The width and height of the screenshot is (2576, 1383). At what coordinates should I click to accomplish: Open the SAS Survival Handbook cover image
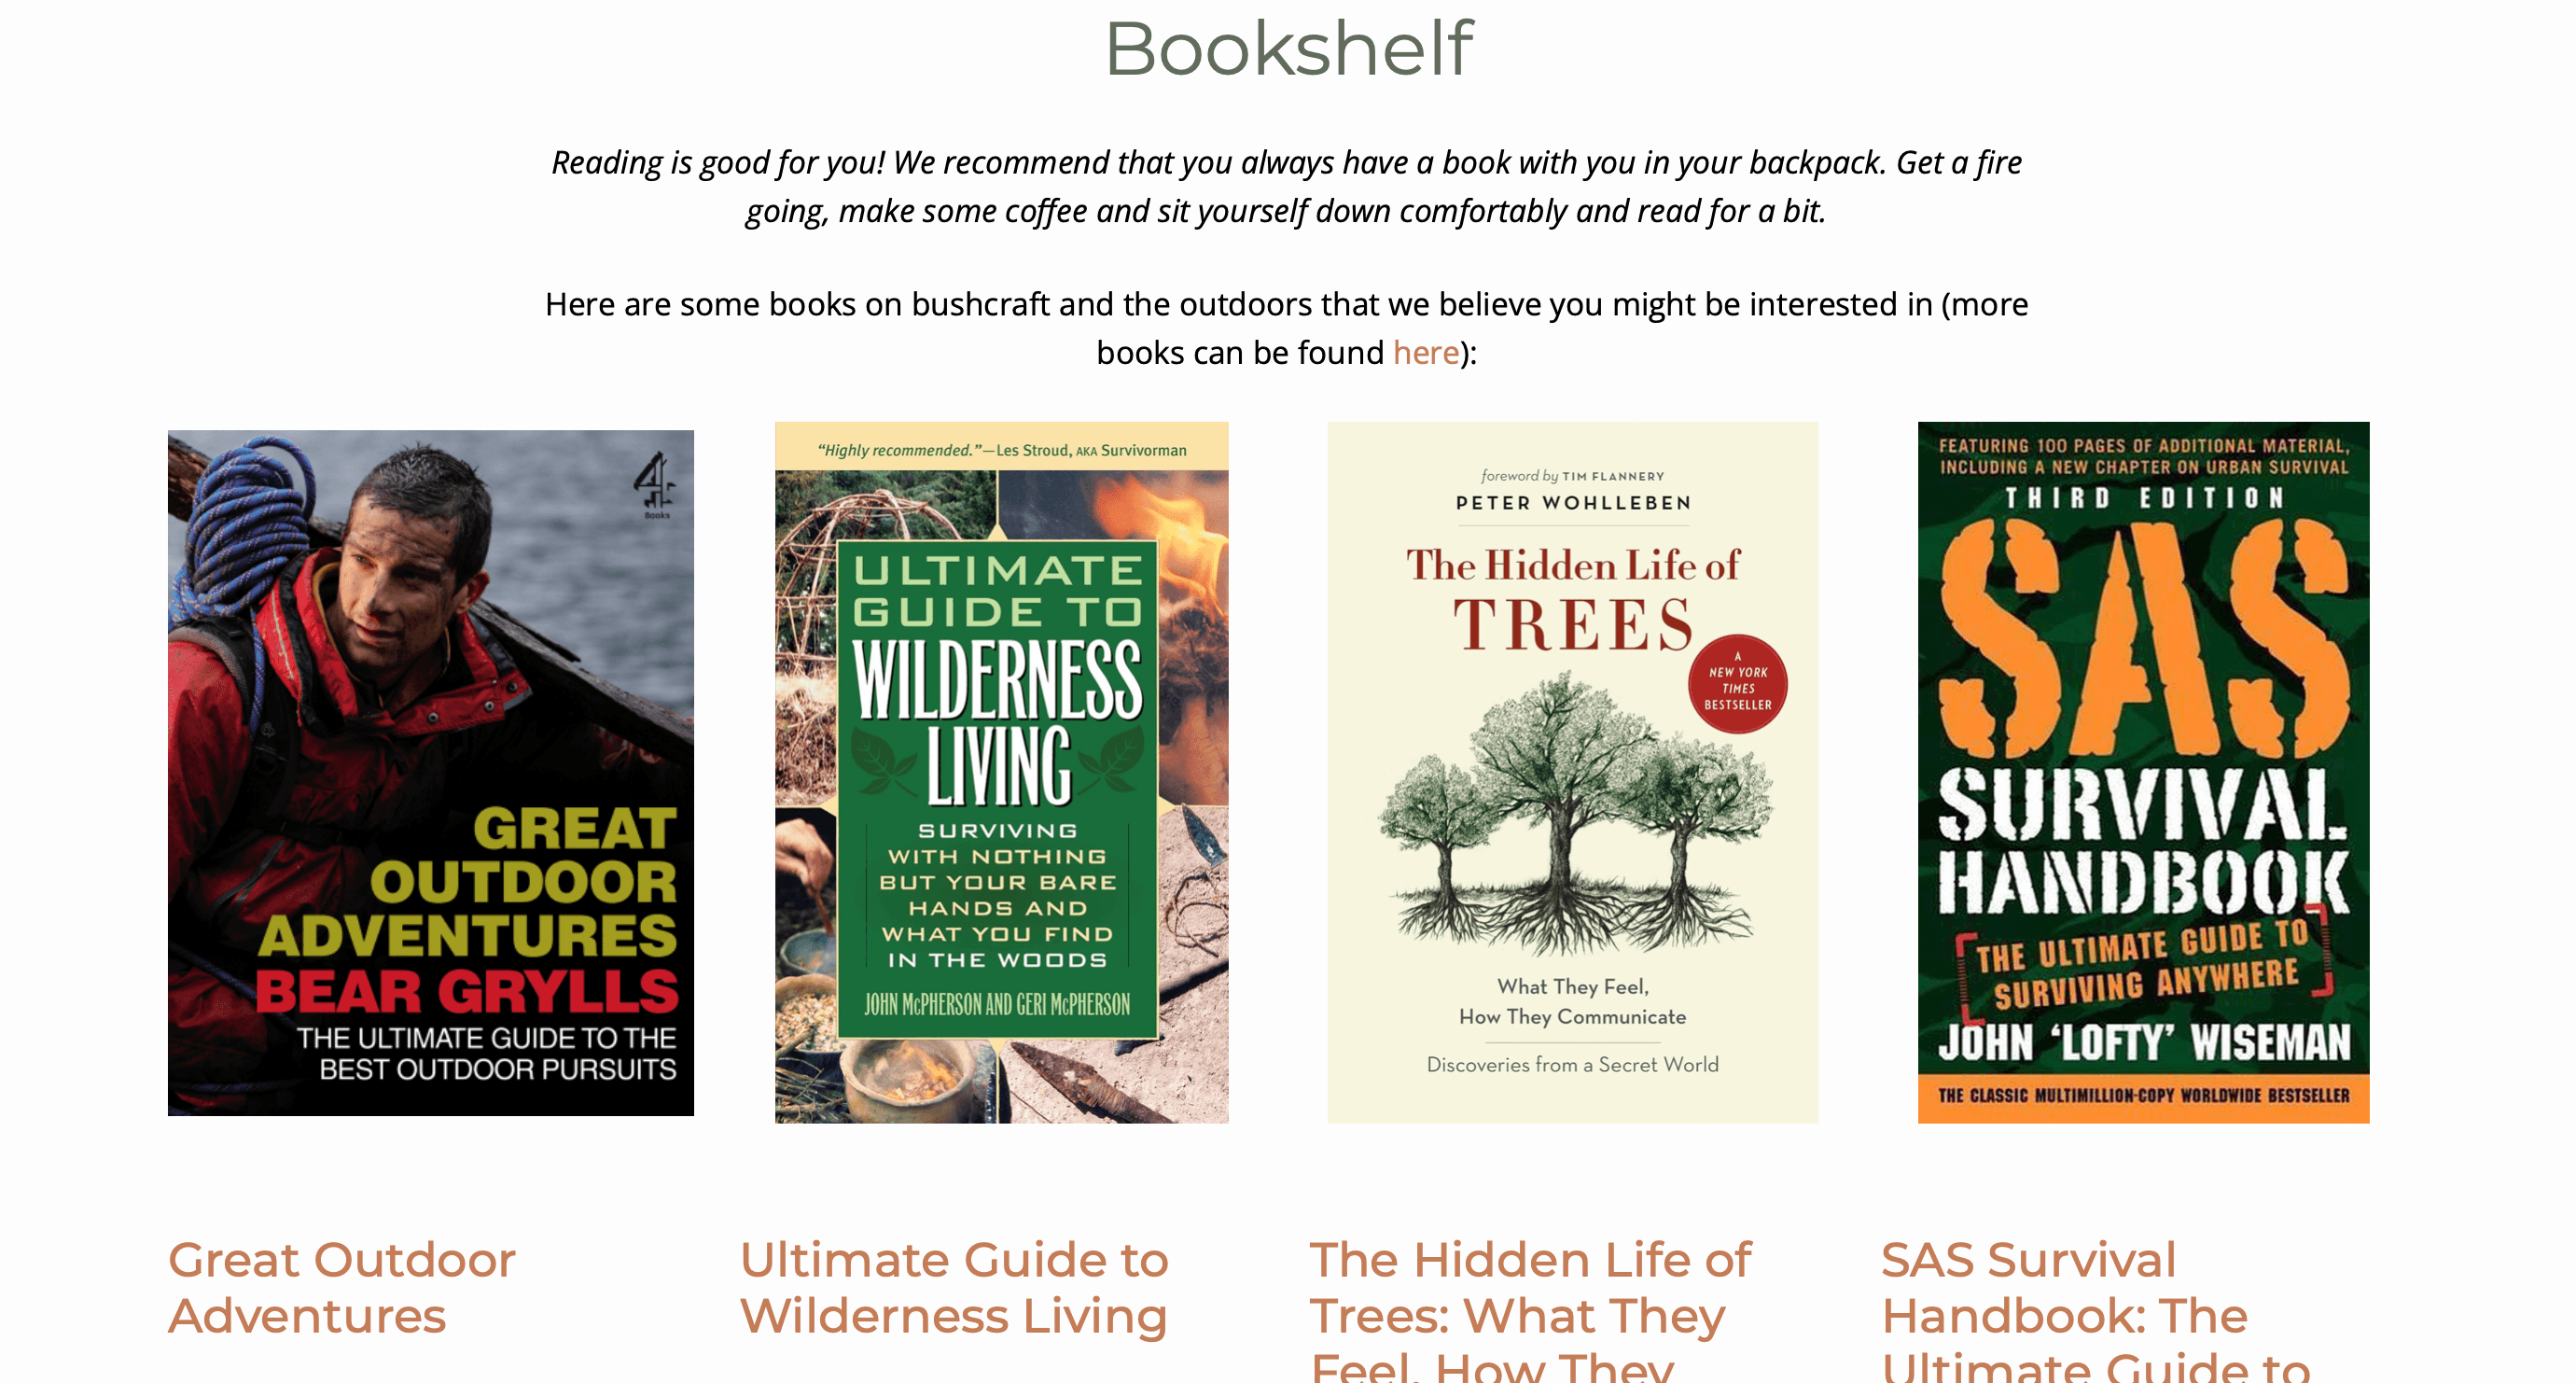click(2143, 772)
